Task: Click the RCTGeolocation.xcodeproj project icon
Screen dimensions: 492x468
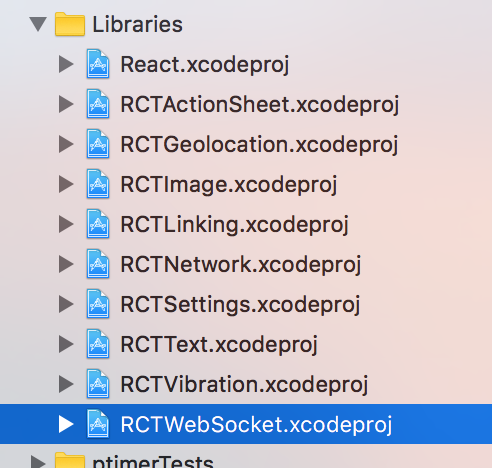Action: tap(98, 144)
